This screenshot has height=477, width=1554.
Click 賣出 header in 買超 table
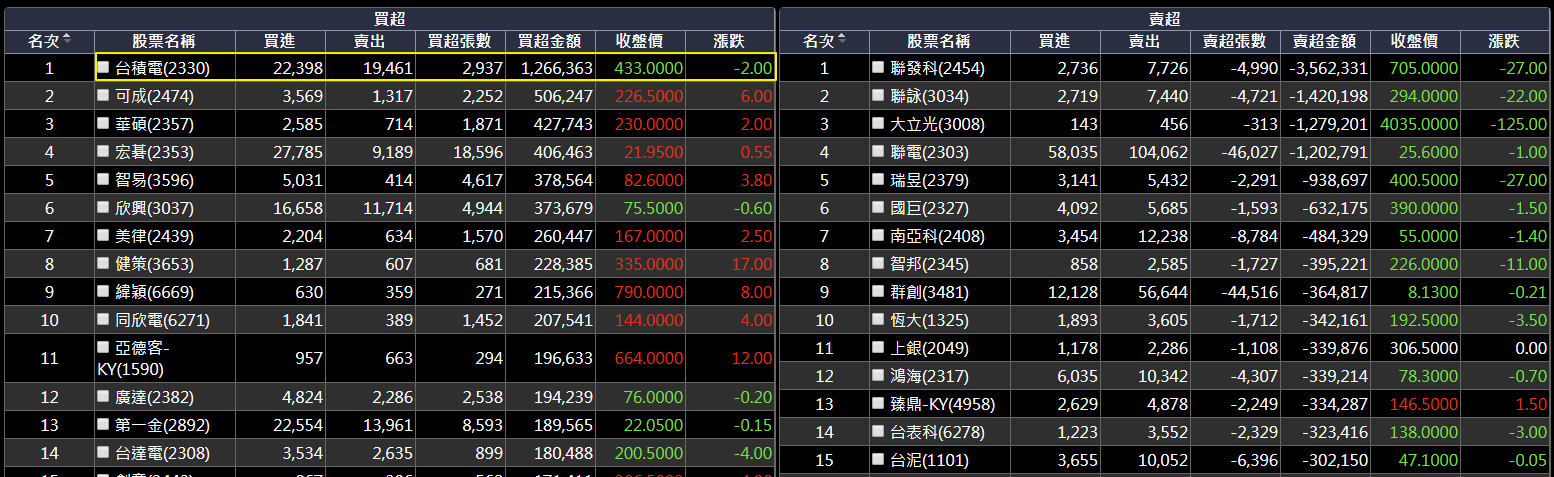click(370, 41)
